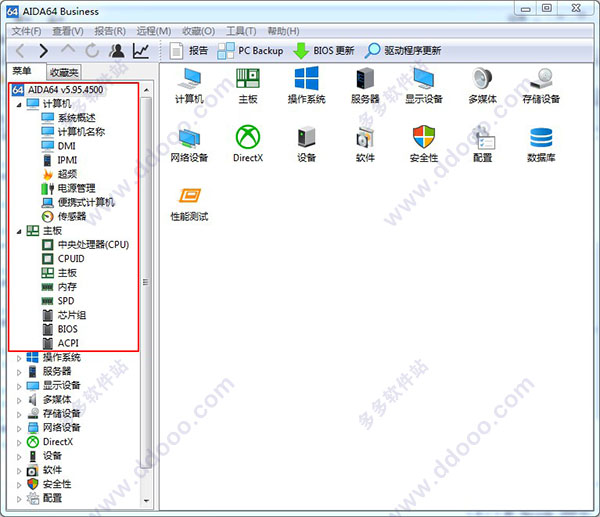Expand the 显示设备 tree node
This screenshot has width=600, height=517.
tap(19, 387)
